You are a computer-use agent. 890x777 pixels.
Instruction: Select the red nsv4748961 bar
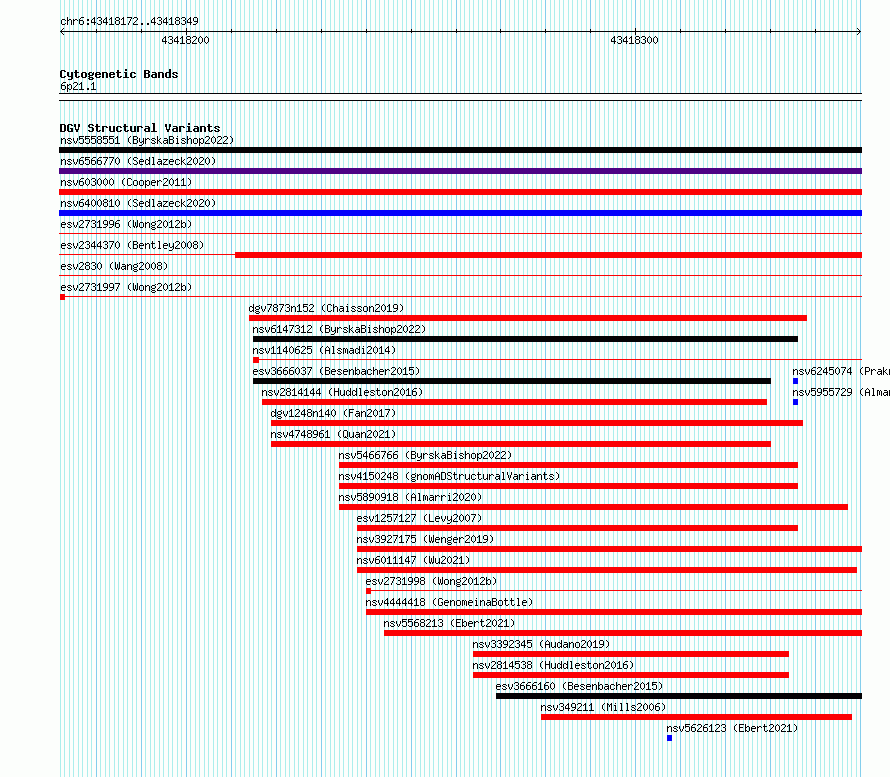coord(520,444)
